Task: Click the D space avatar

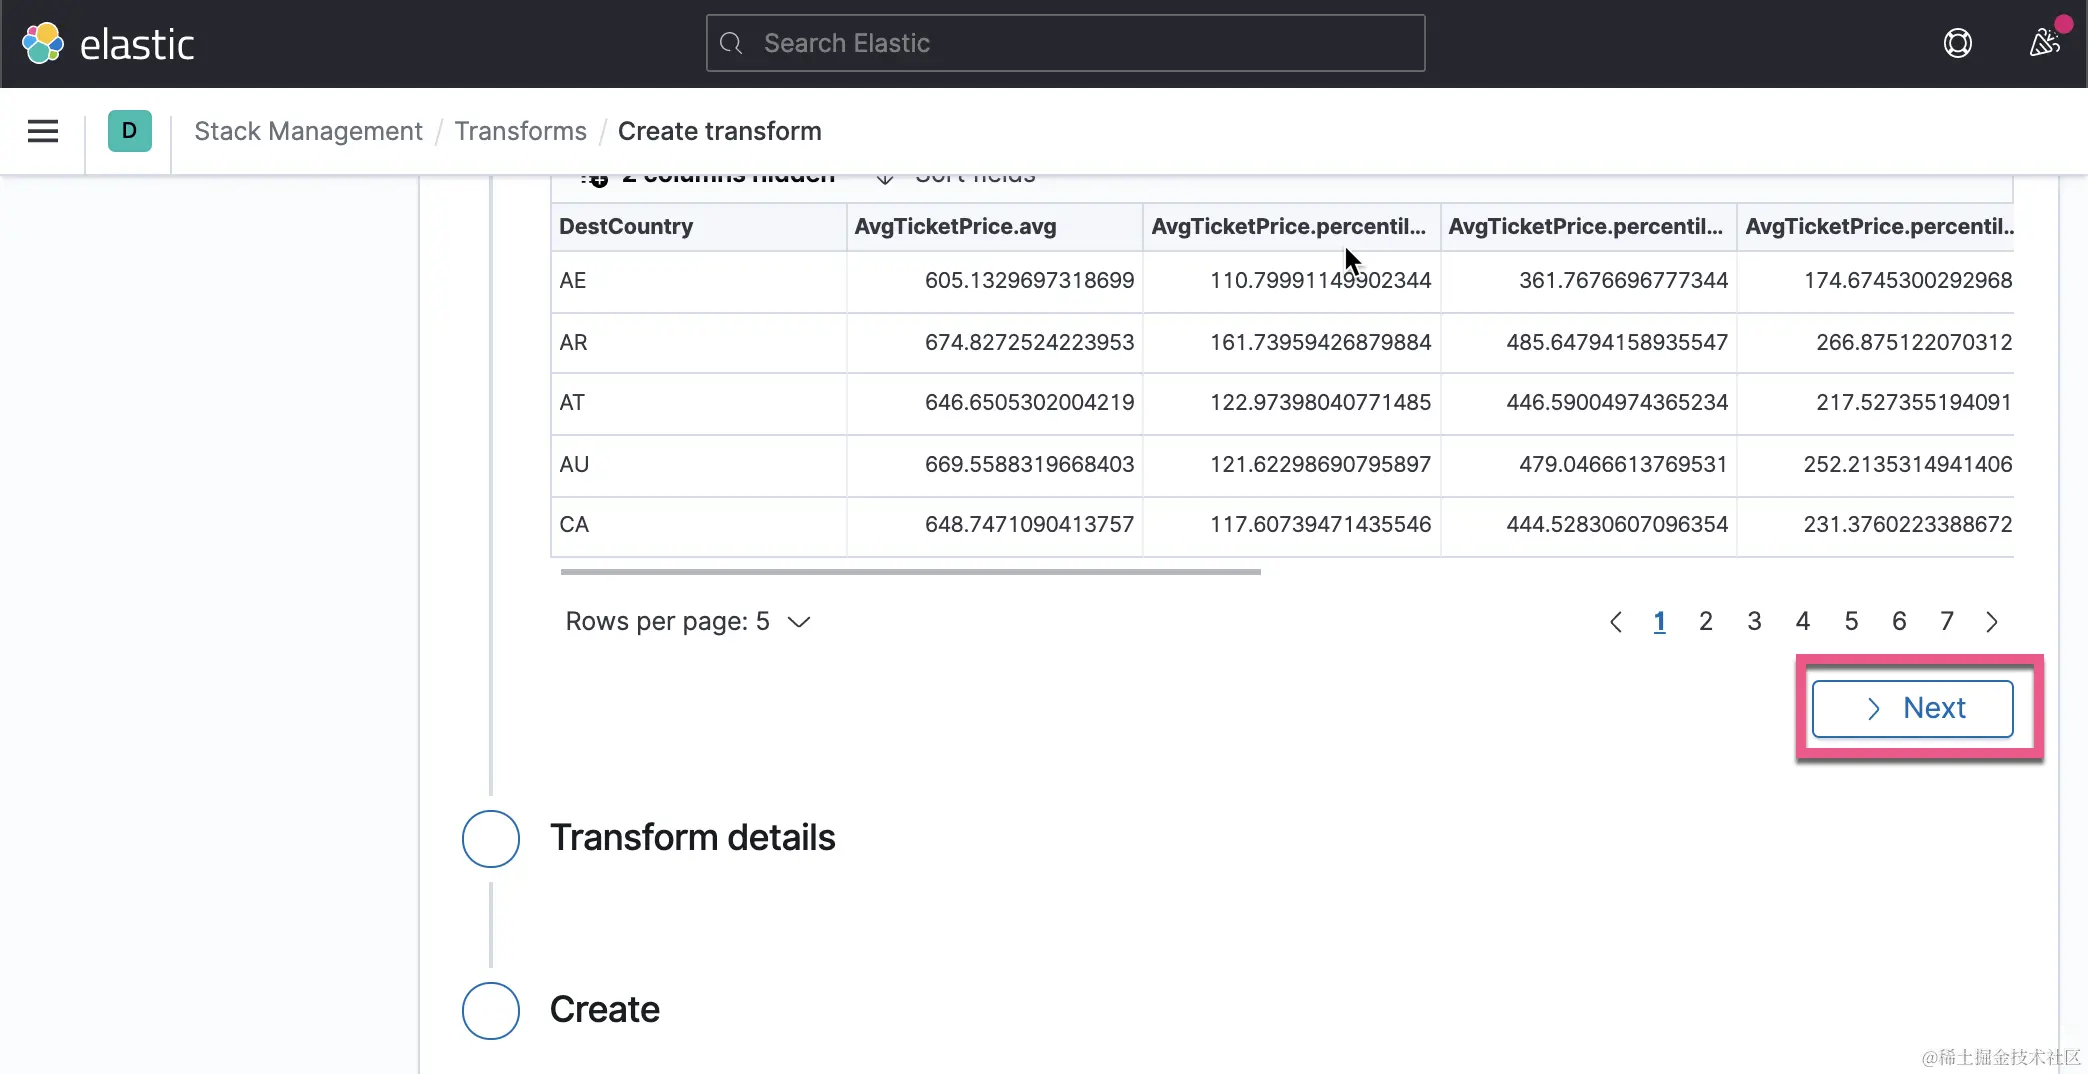Action: [130, 131]
